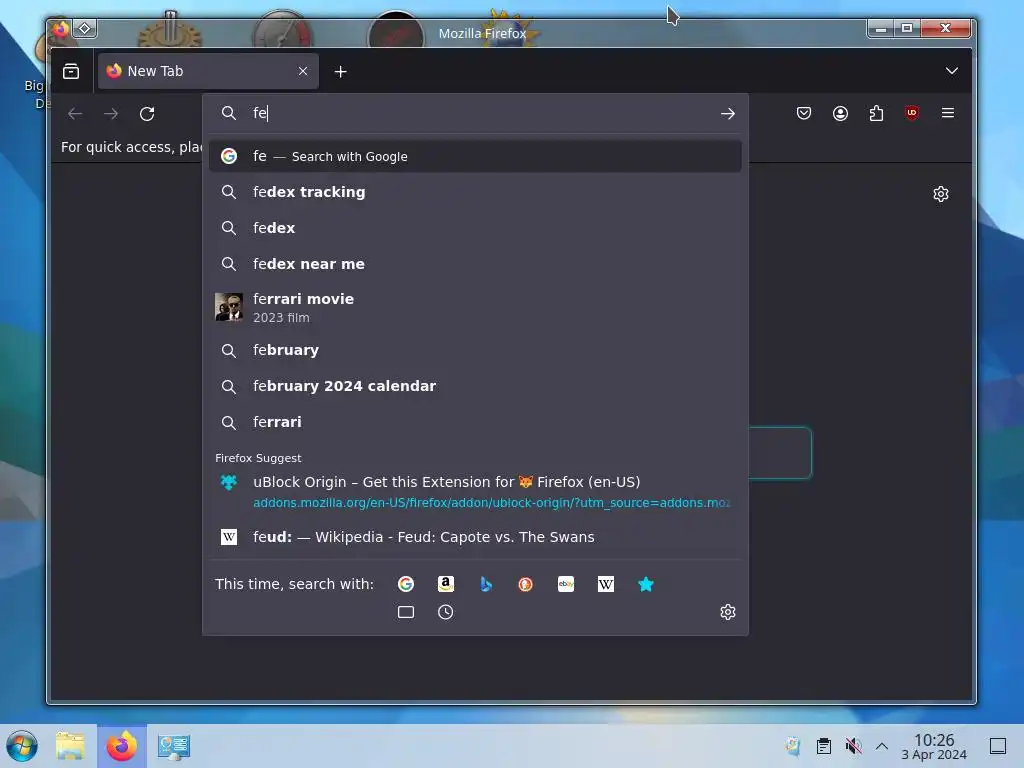
Task: Open search settings gear in dropdown
Action: 728,612
